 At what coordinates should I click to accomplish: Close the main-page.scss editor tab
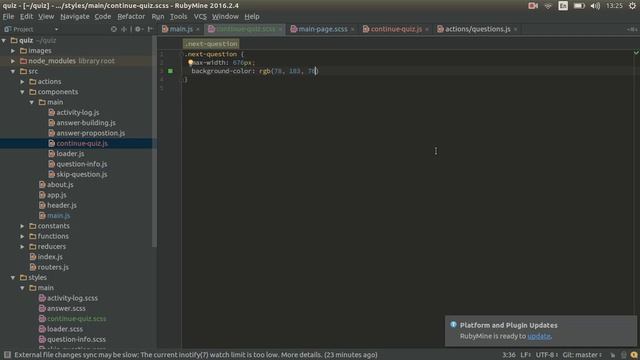352,29
